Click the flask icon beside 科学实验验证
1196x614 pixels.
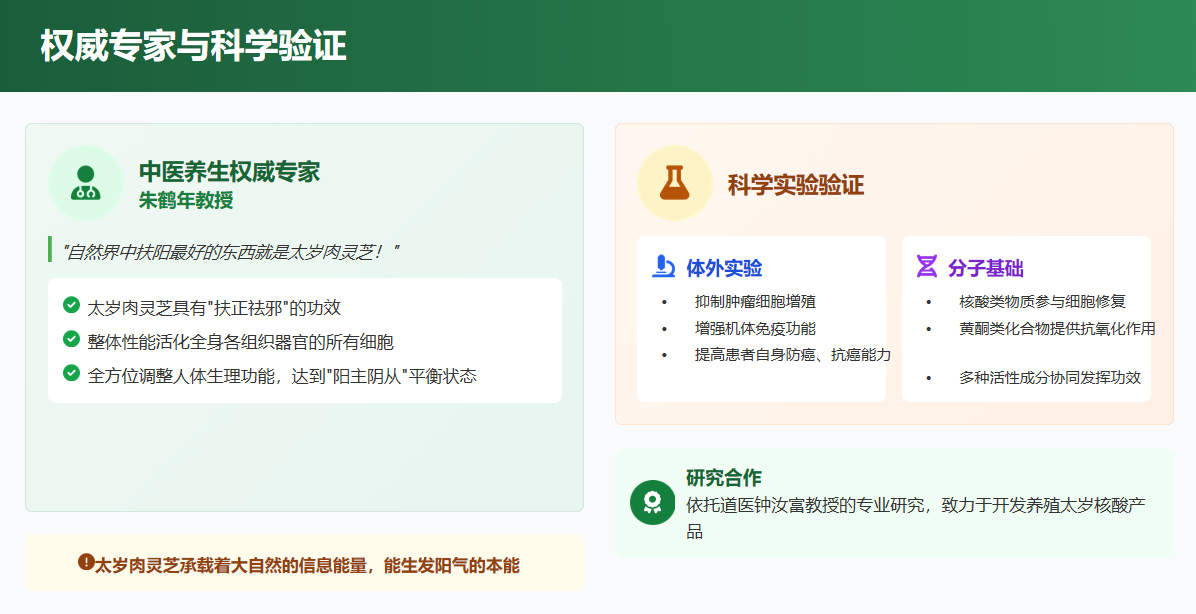[x=674, y=183]
